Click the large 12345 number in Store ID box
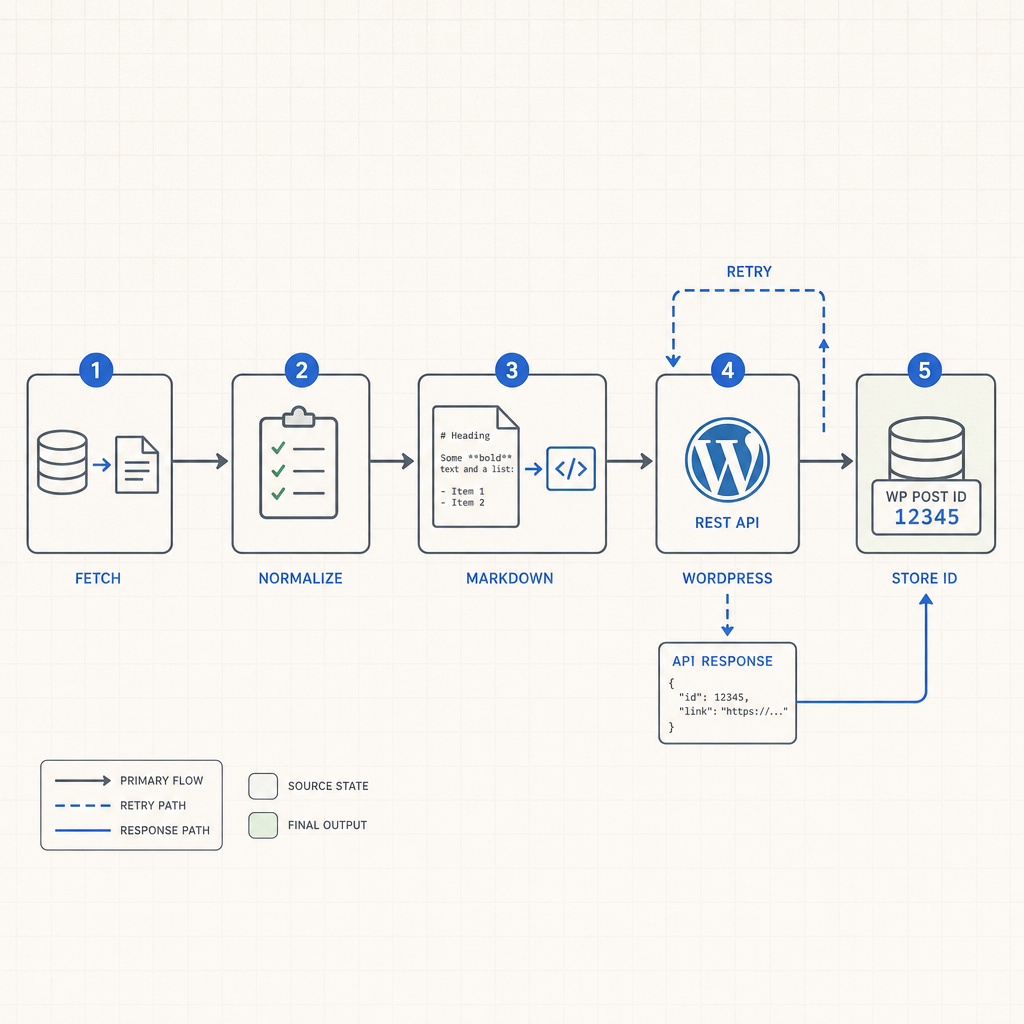 (927, 517)
